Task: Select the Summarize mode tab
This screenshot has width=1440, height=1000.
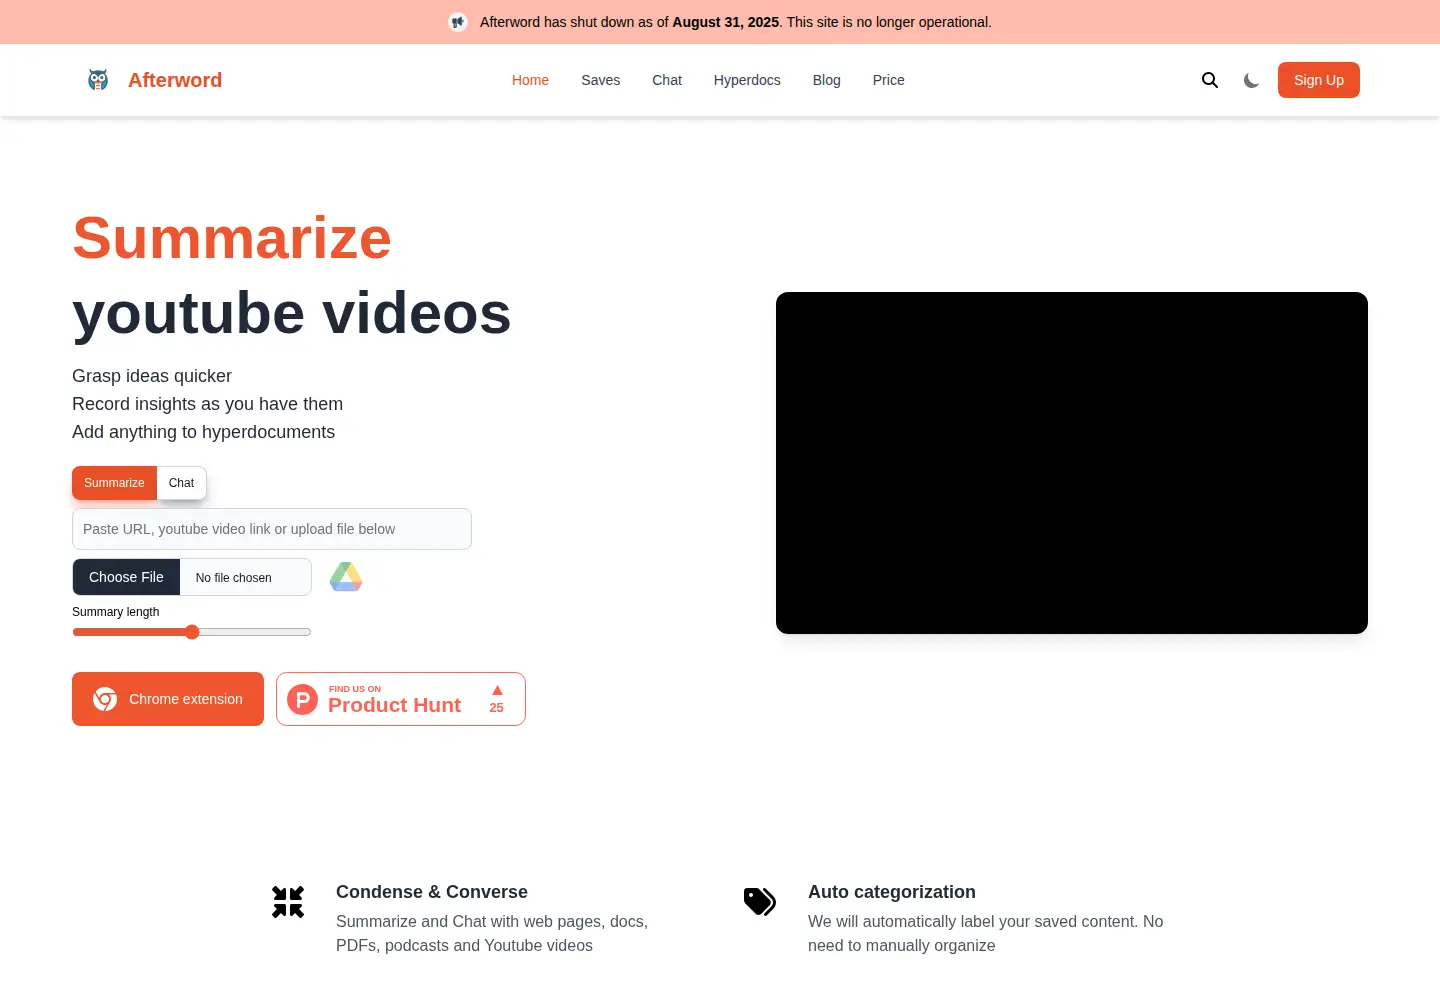Action: pyautogui.click(x=114, y=483)
